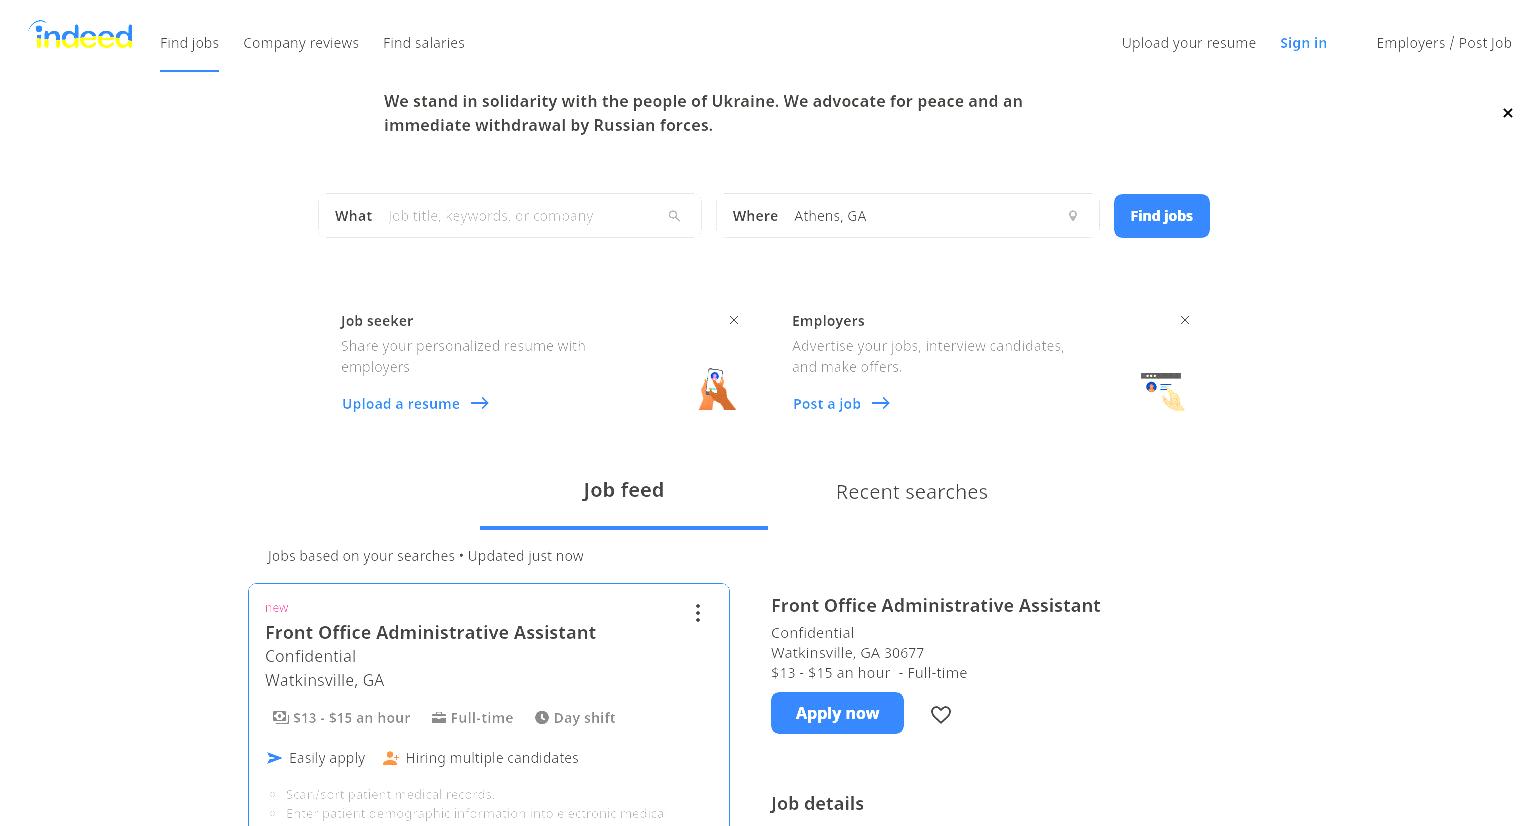This screenshot has height=826, width=1536.
Task: Open Employers / Post Job link
Action: [1444, 43]
